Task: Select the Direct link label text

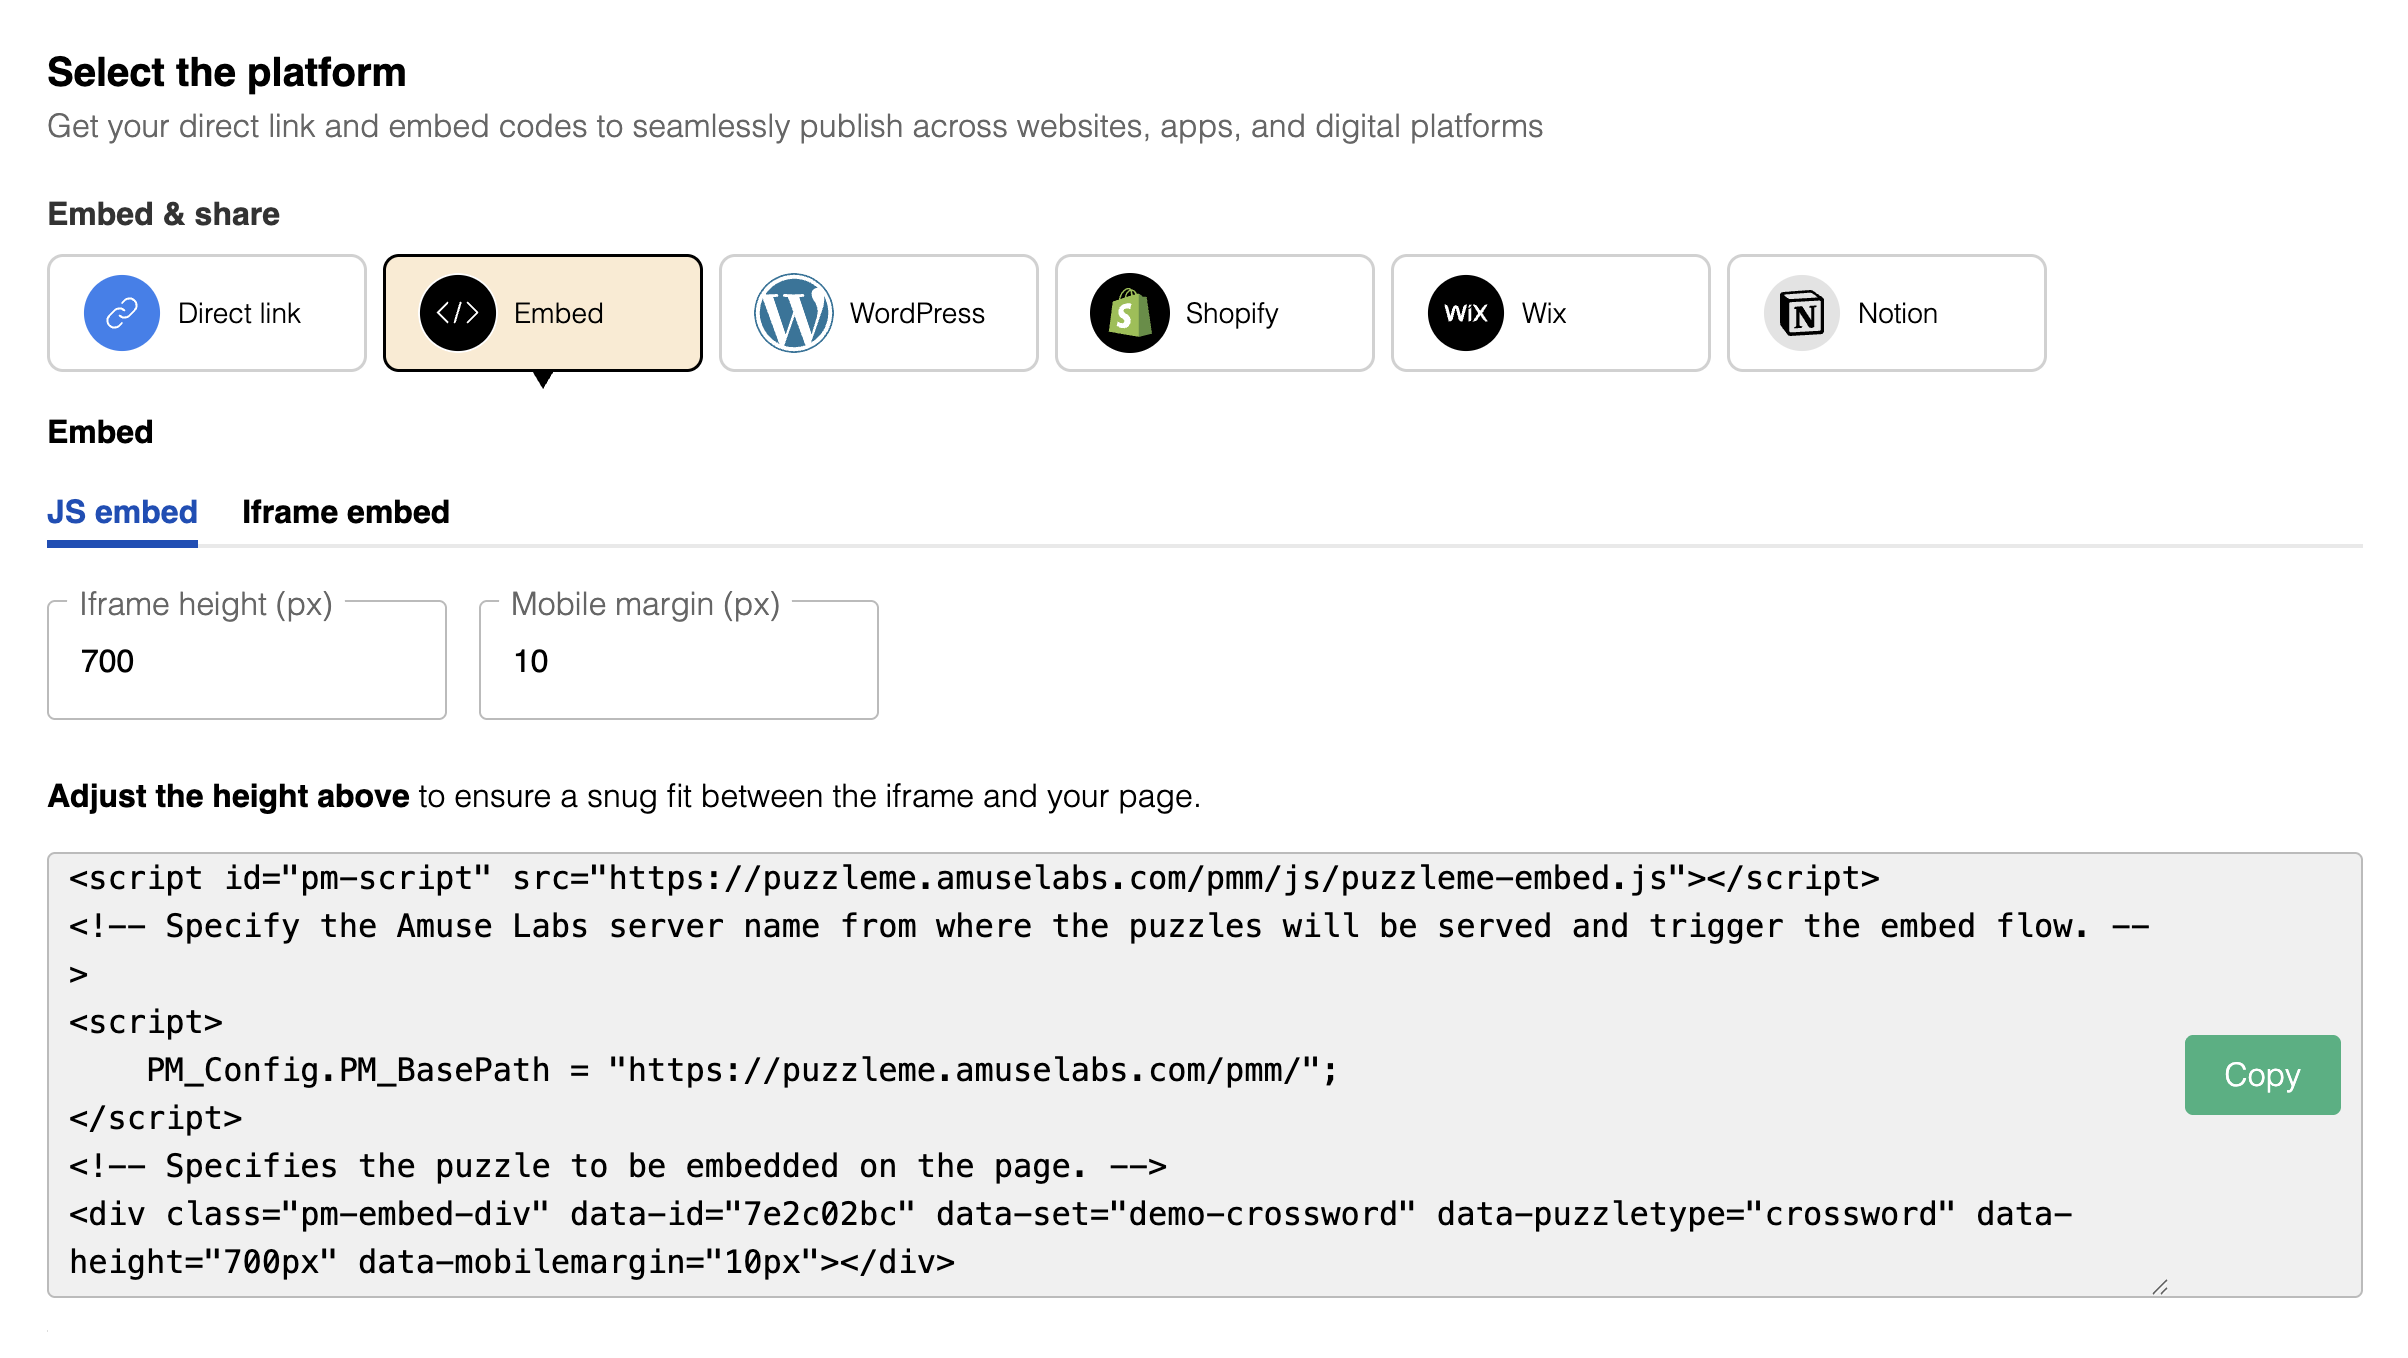Action: [239, 313]
